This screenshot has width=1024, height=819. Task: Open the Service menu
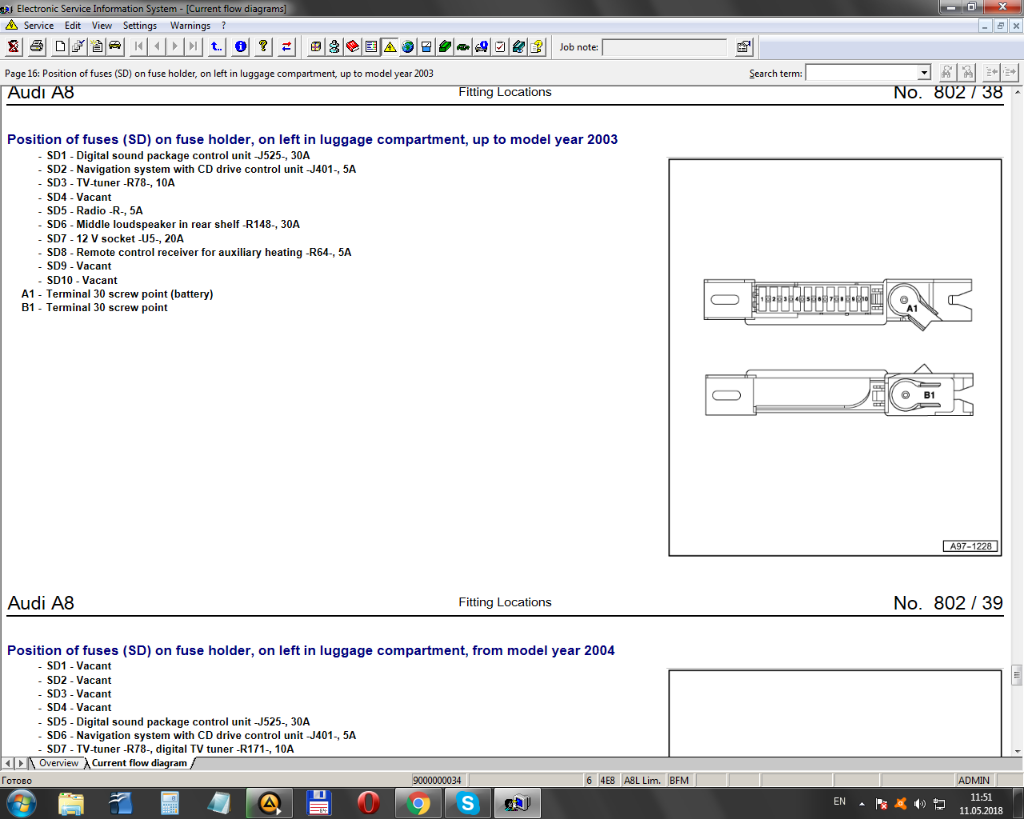tap(39, 25)
